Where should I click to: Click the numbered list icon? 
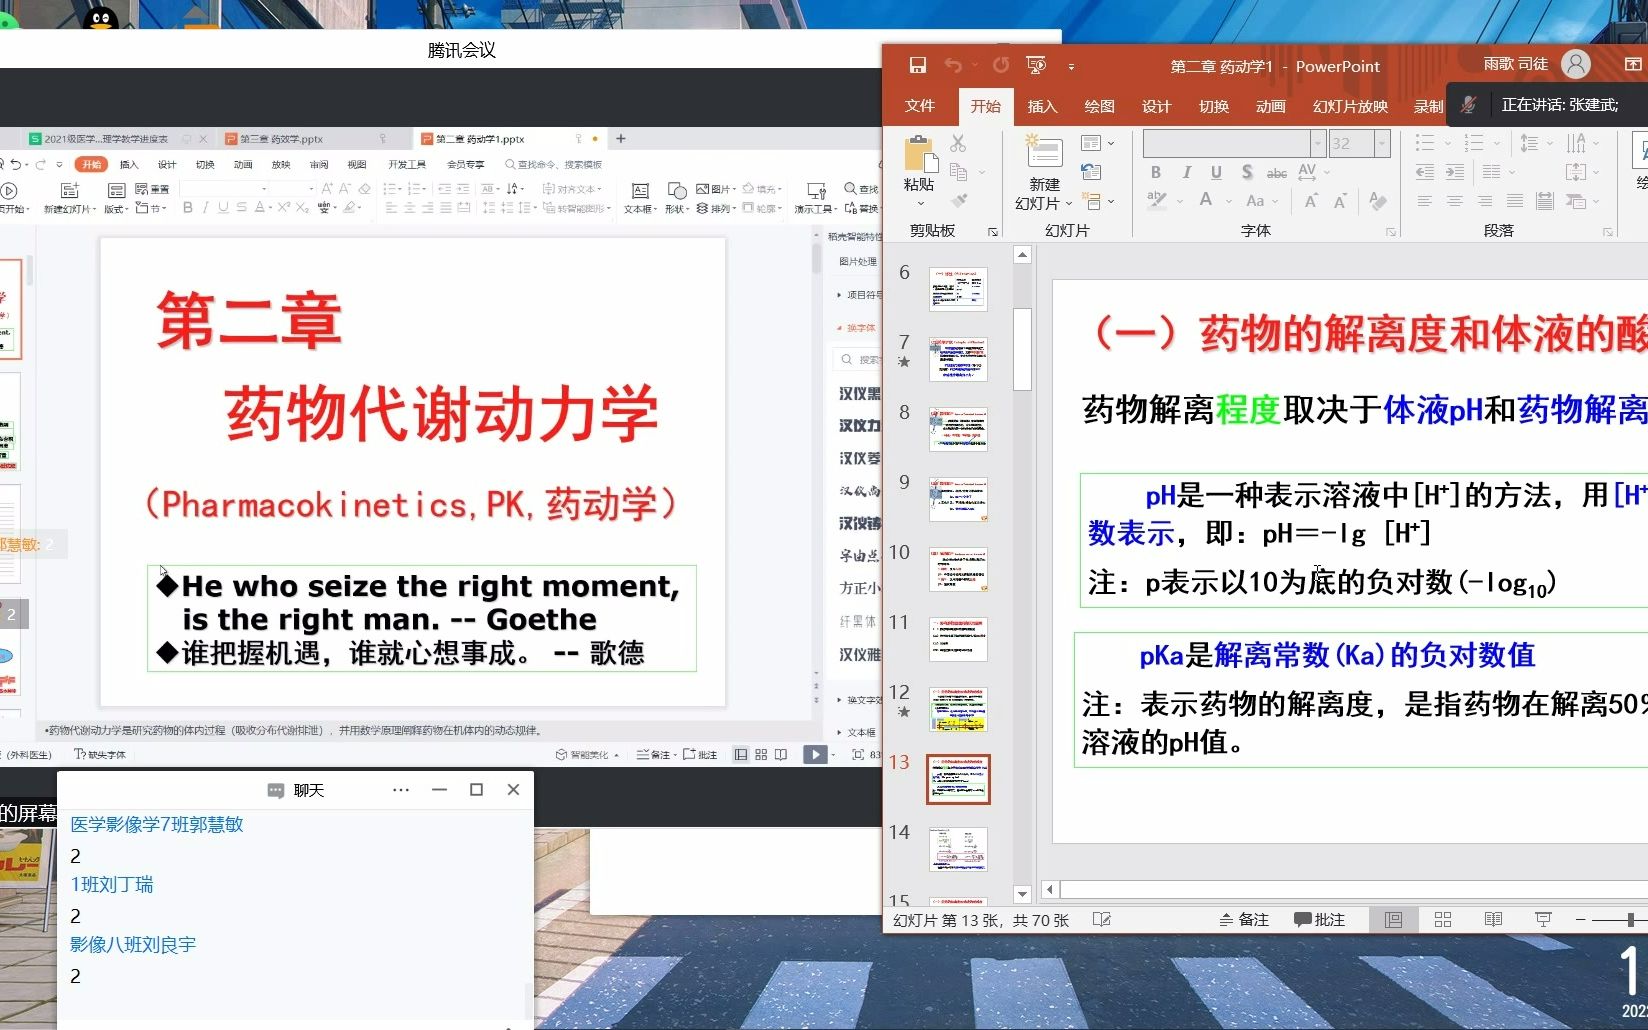pyautogui.click(x=1474, y=143)
